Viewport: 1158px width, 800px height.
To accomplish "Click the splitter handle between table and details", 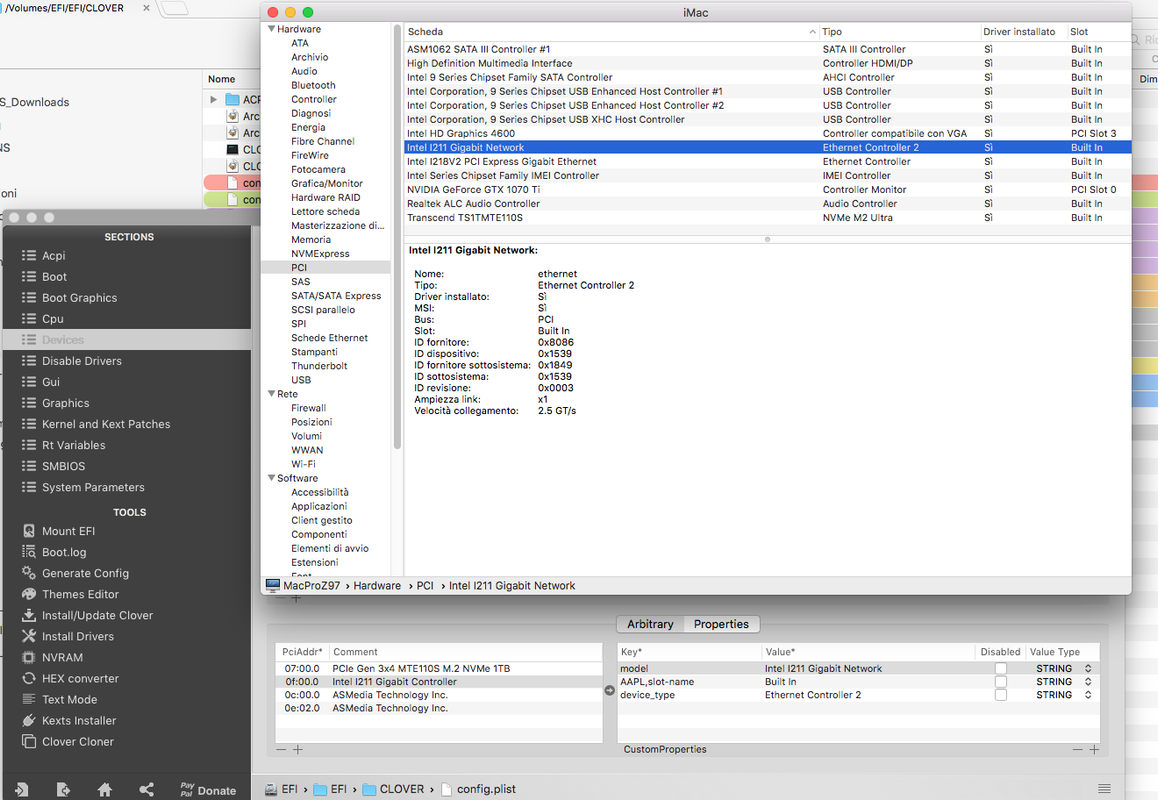I will (x=767, y=239).
